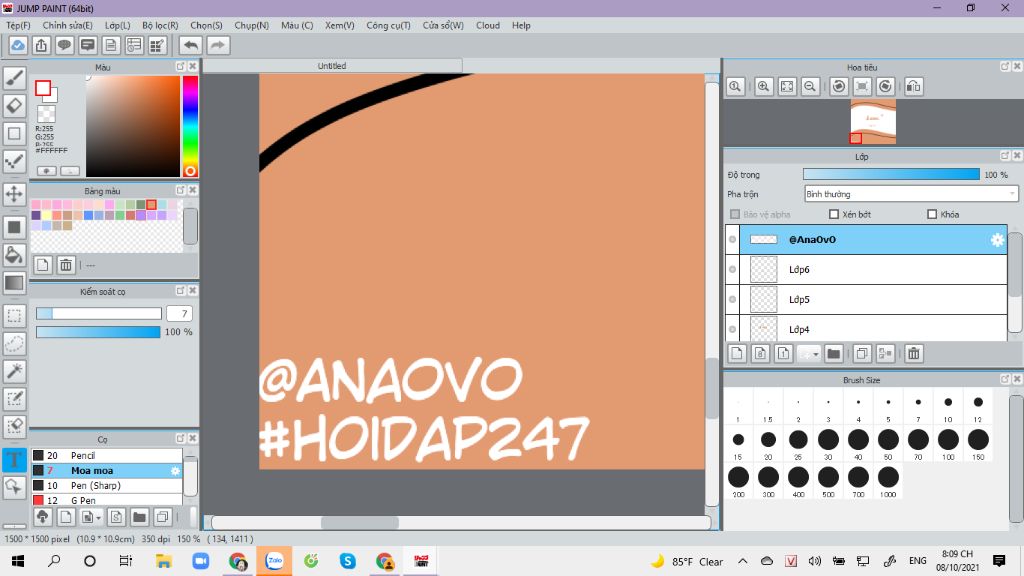Duplicate the current layer
The width and height of the screenshot is (1024, 576).
[x=862, y=353]
